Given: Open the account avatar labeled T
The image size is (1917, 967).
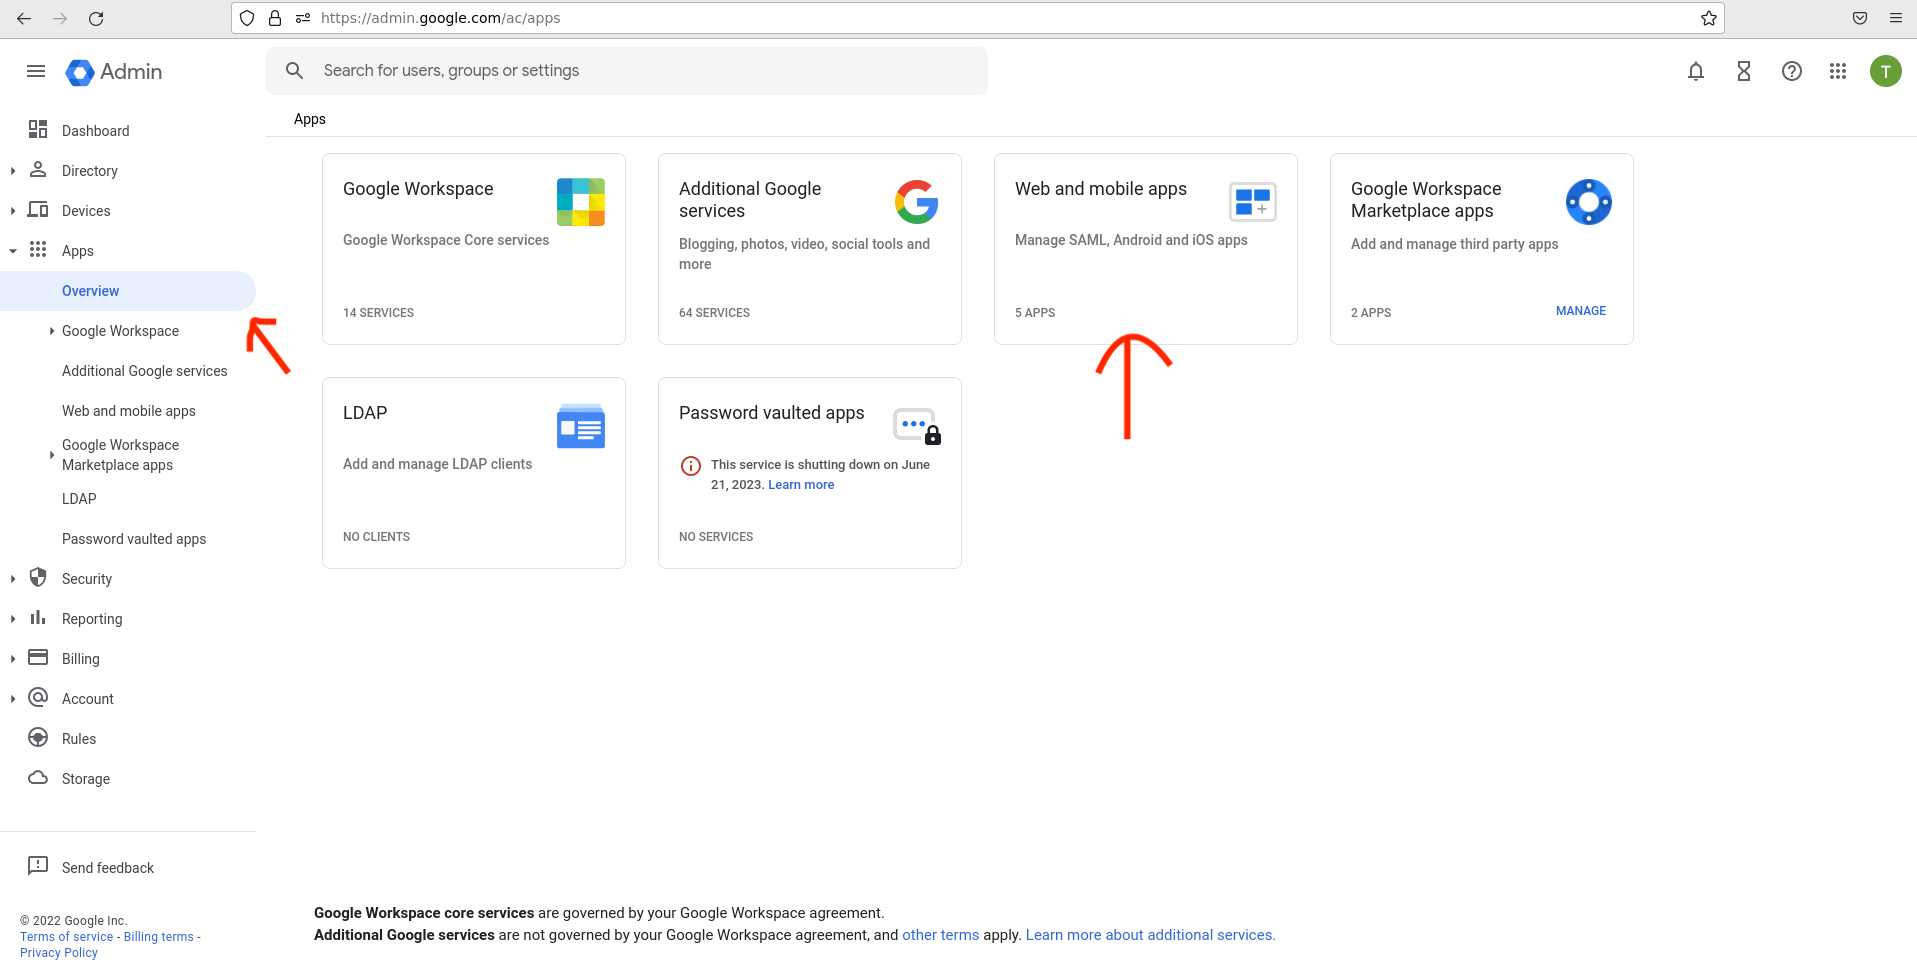Looking at the screenshot, I should pos(1886,71).
